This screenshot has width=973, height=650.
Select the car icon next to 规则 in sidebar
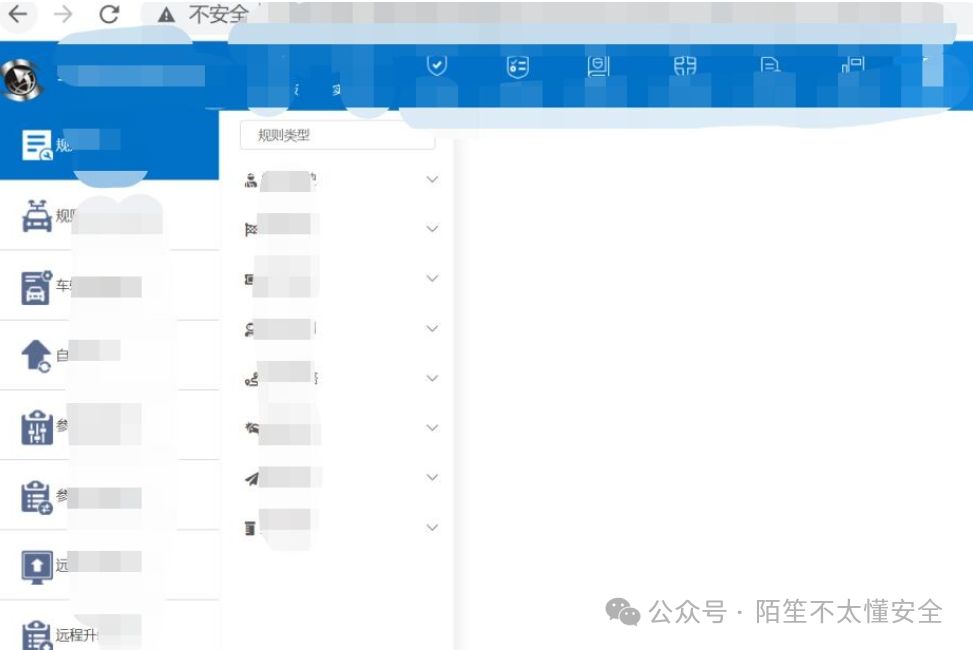click(x=36, y=215)
